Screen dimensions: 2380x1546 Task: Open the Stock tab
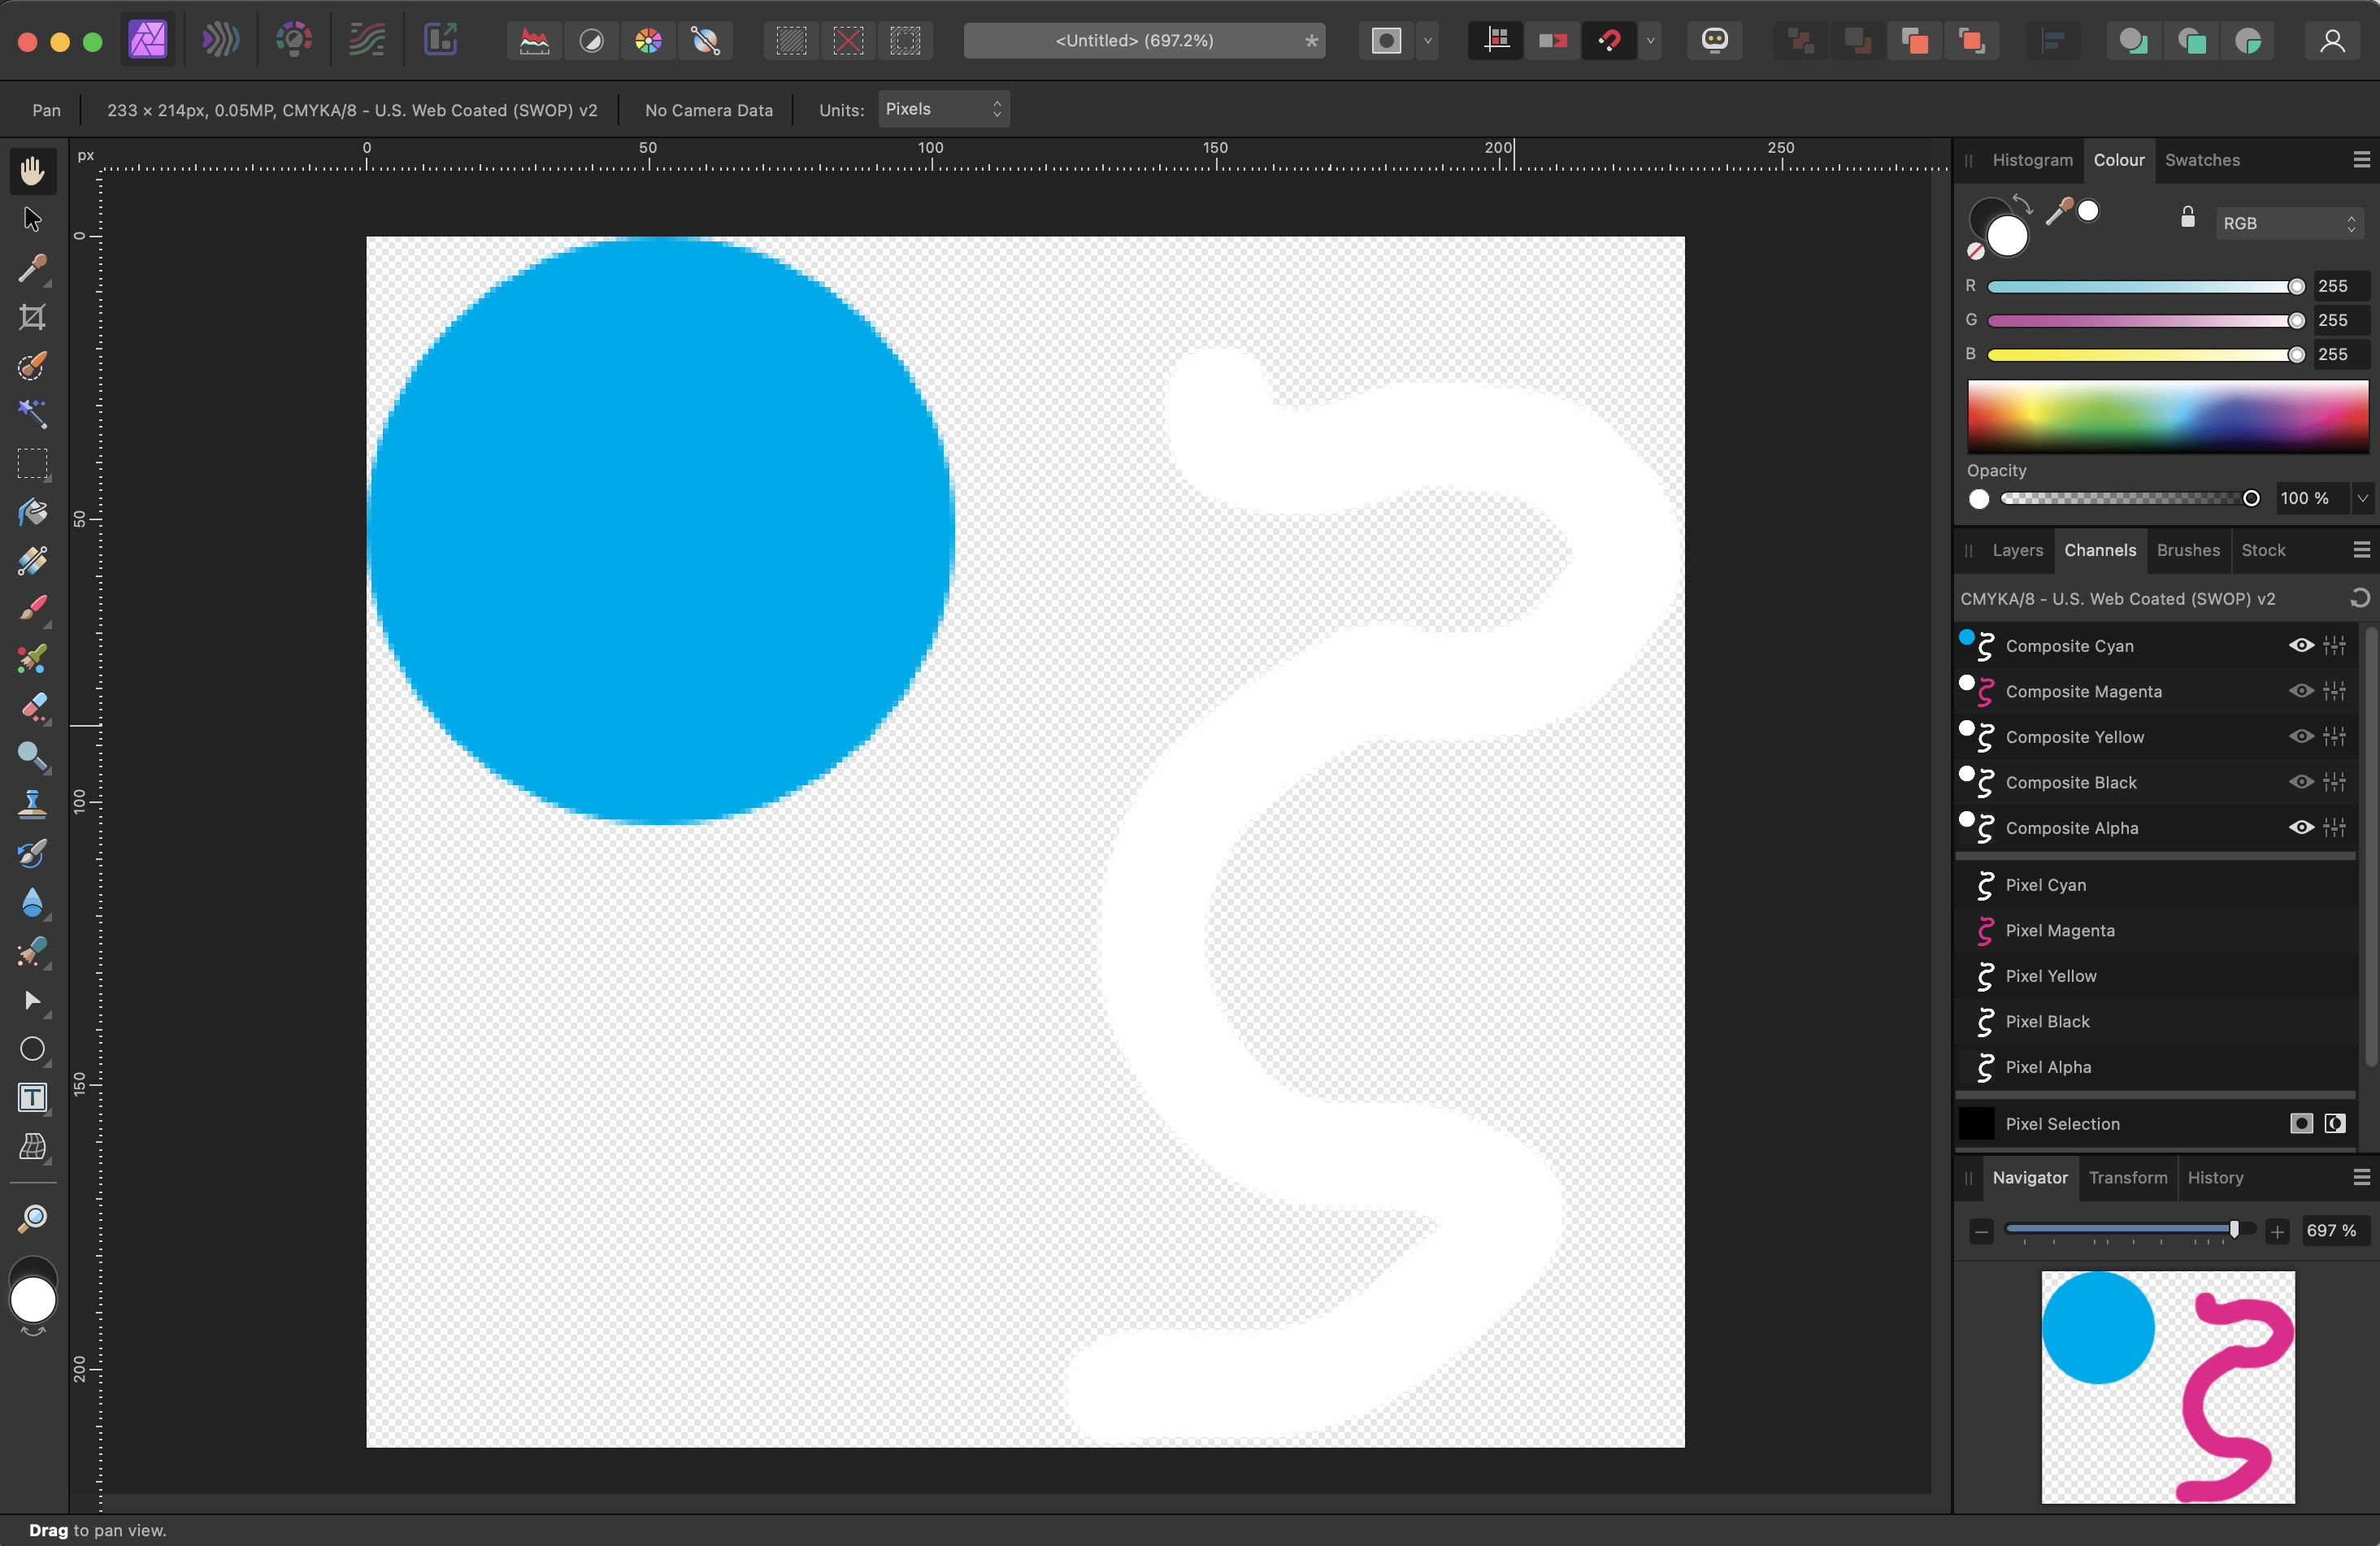point(2263,550)
